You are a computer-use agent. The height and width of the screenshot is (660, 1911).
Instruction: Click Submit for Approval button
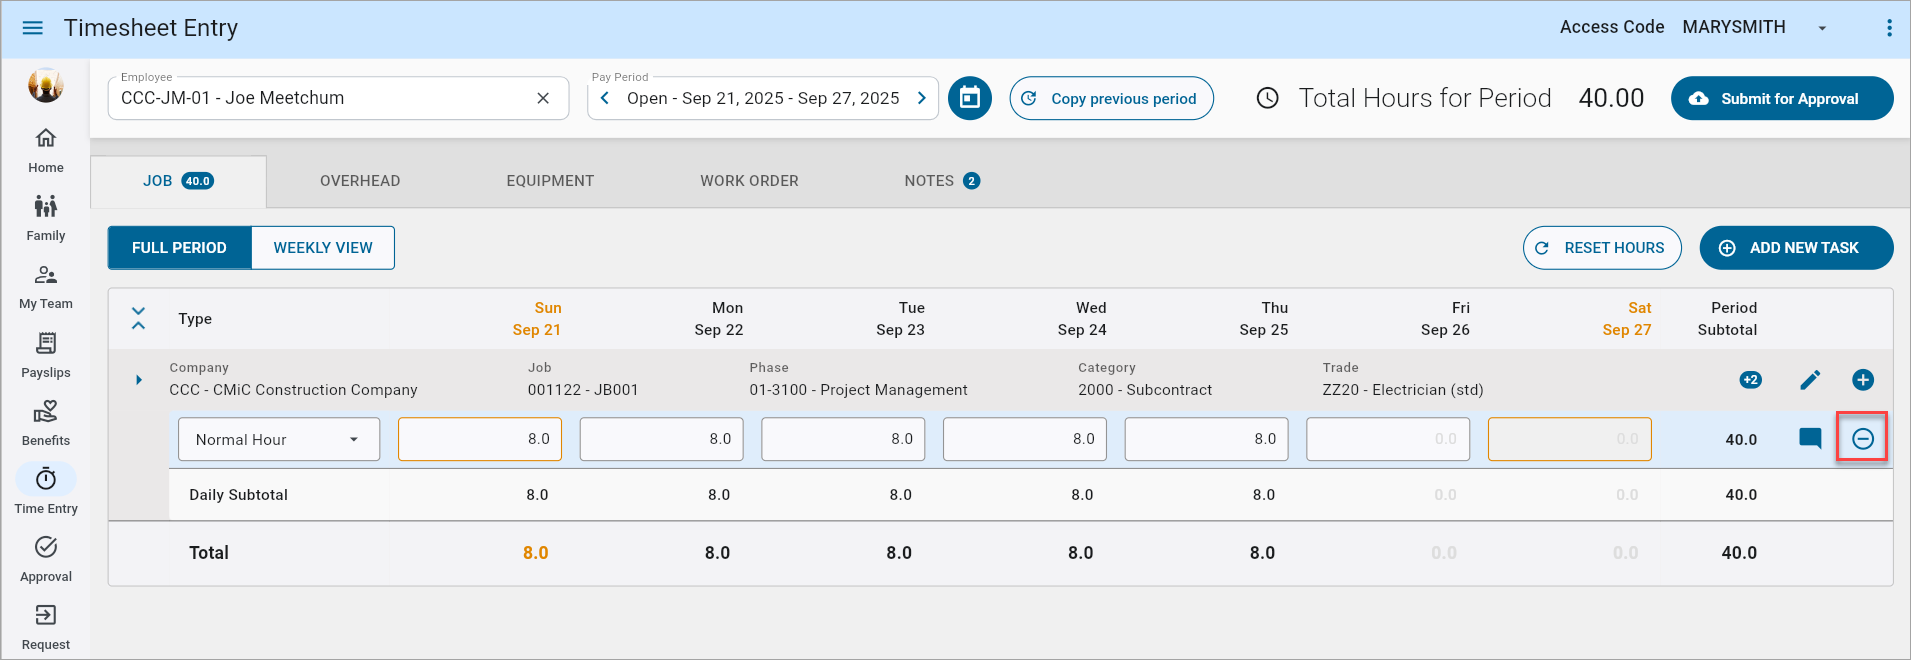tap(1781, 98)
